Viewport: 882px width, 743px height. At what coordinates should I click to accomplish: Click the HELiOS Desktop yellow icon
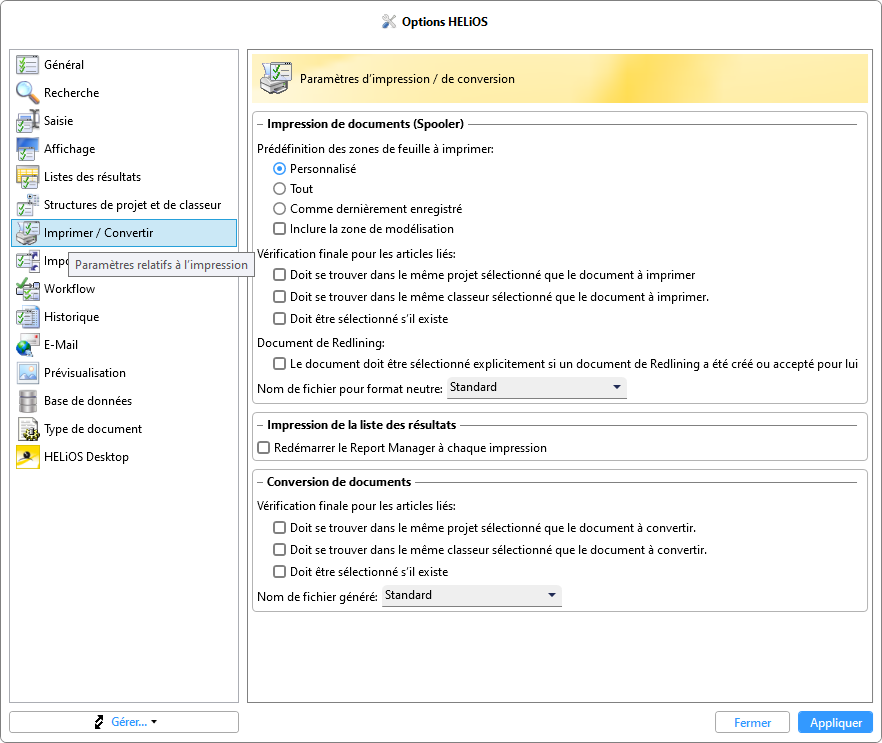click(x=27, y=457)
